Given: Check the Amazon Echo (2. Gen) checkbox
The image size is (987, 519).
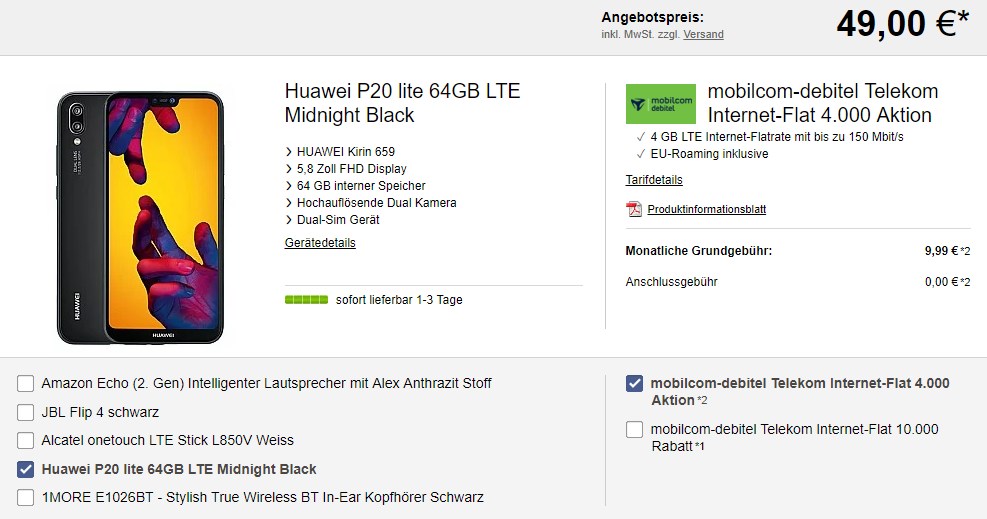Looking at the screenshot, I should [x=26, y=383].
